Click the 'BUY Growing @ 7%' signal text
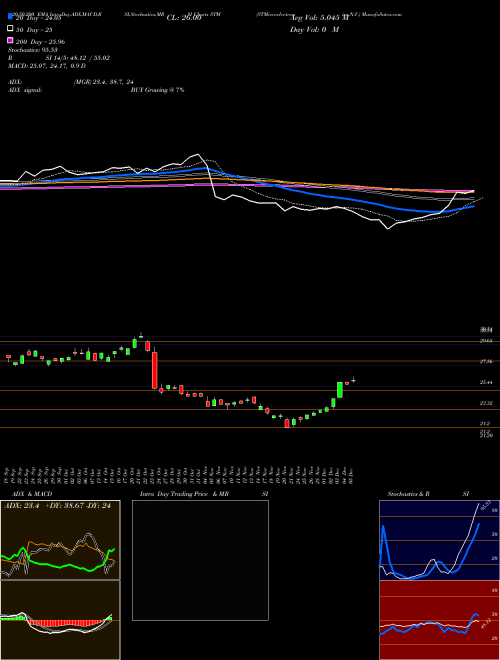500x660 pixels. [157, 90]
